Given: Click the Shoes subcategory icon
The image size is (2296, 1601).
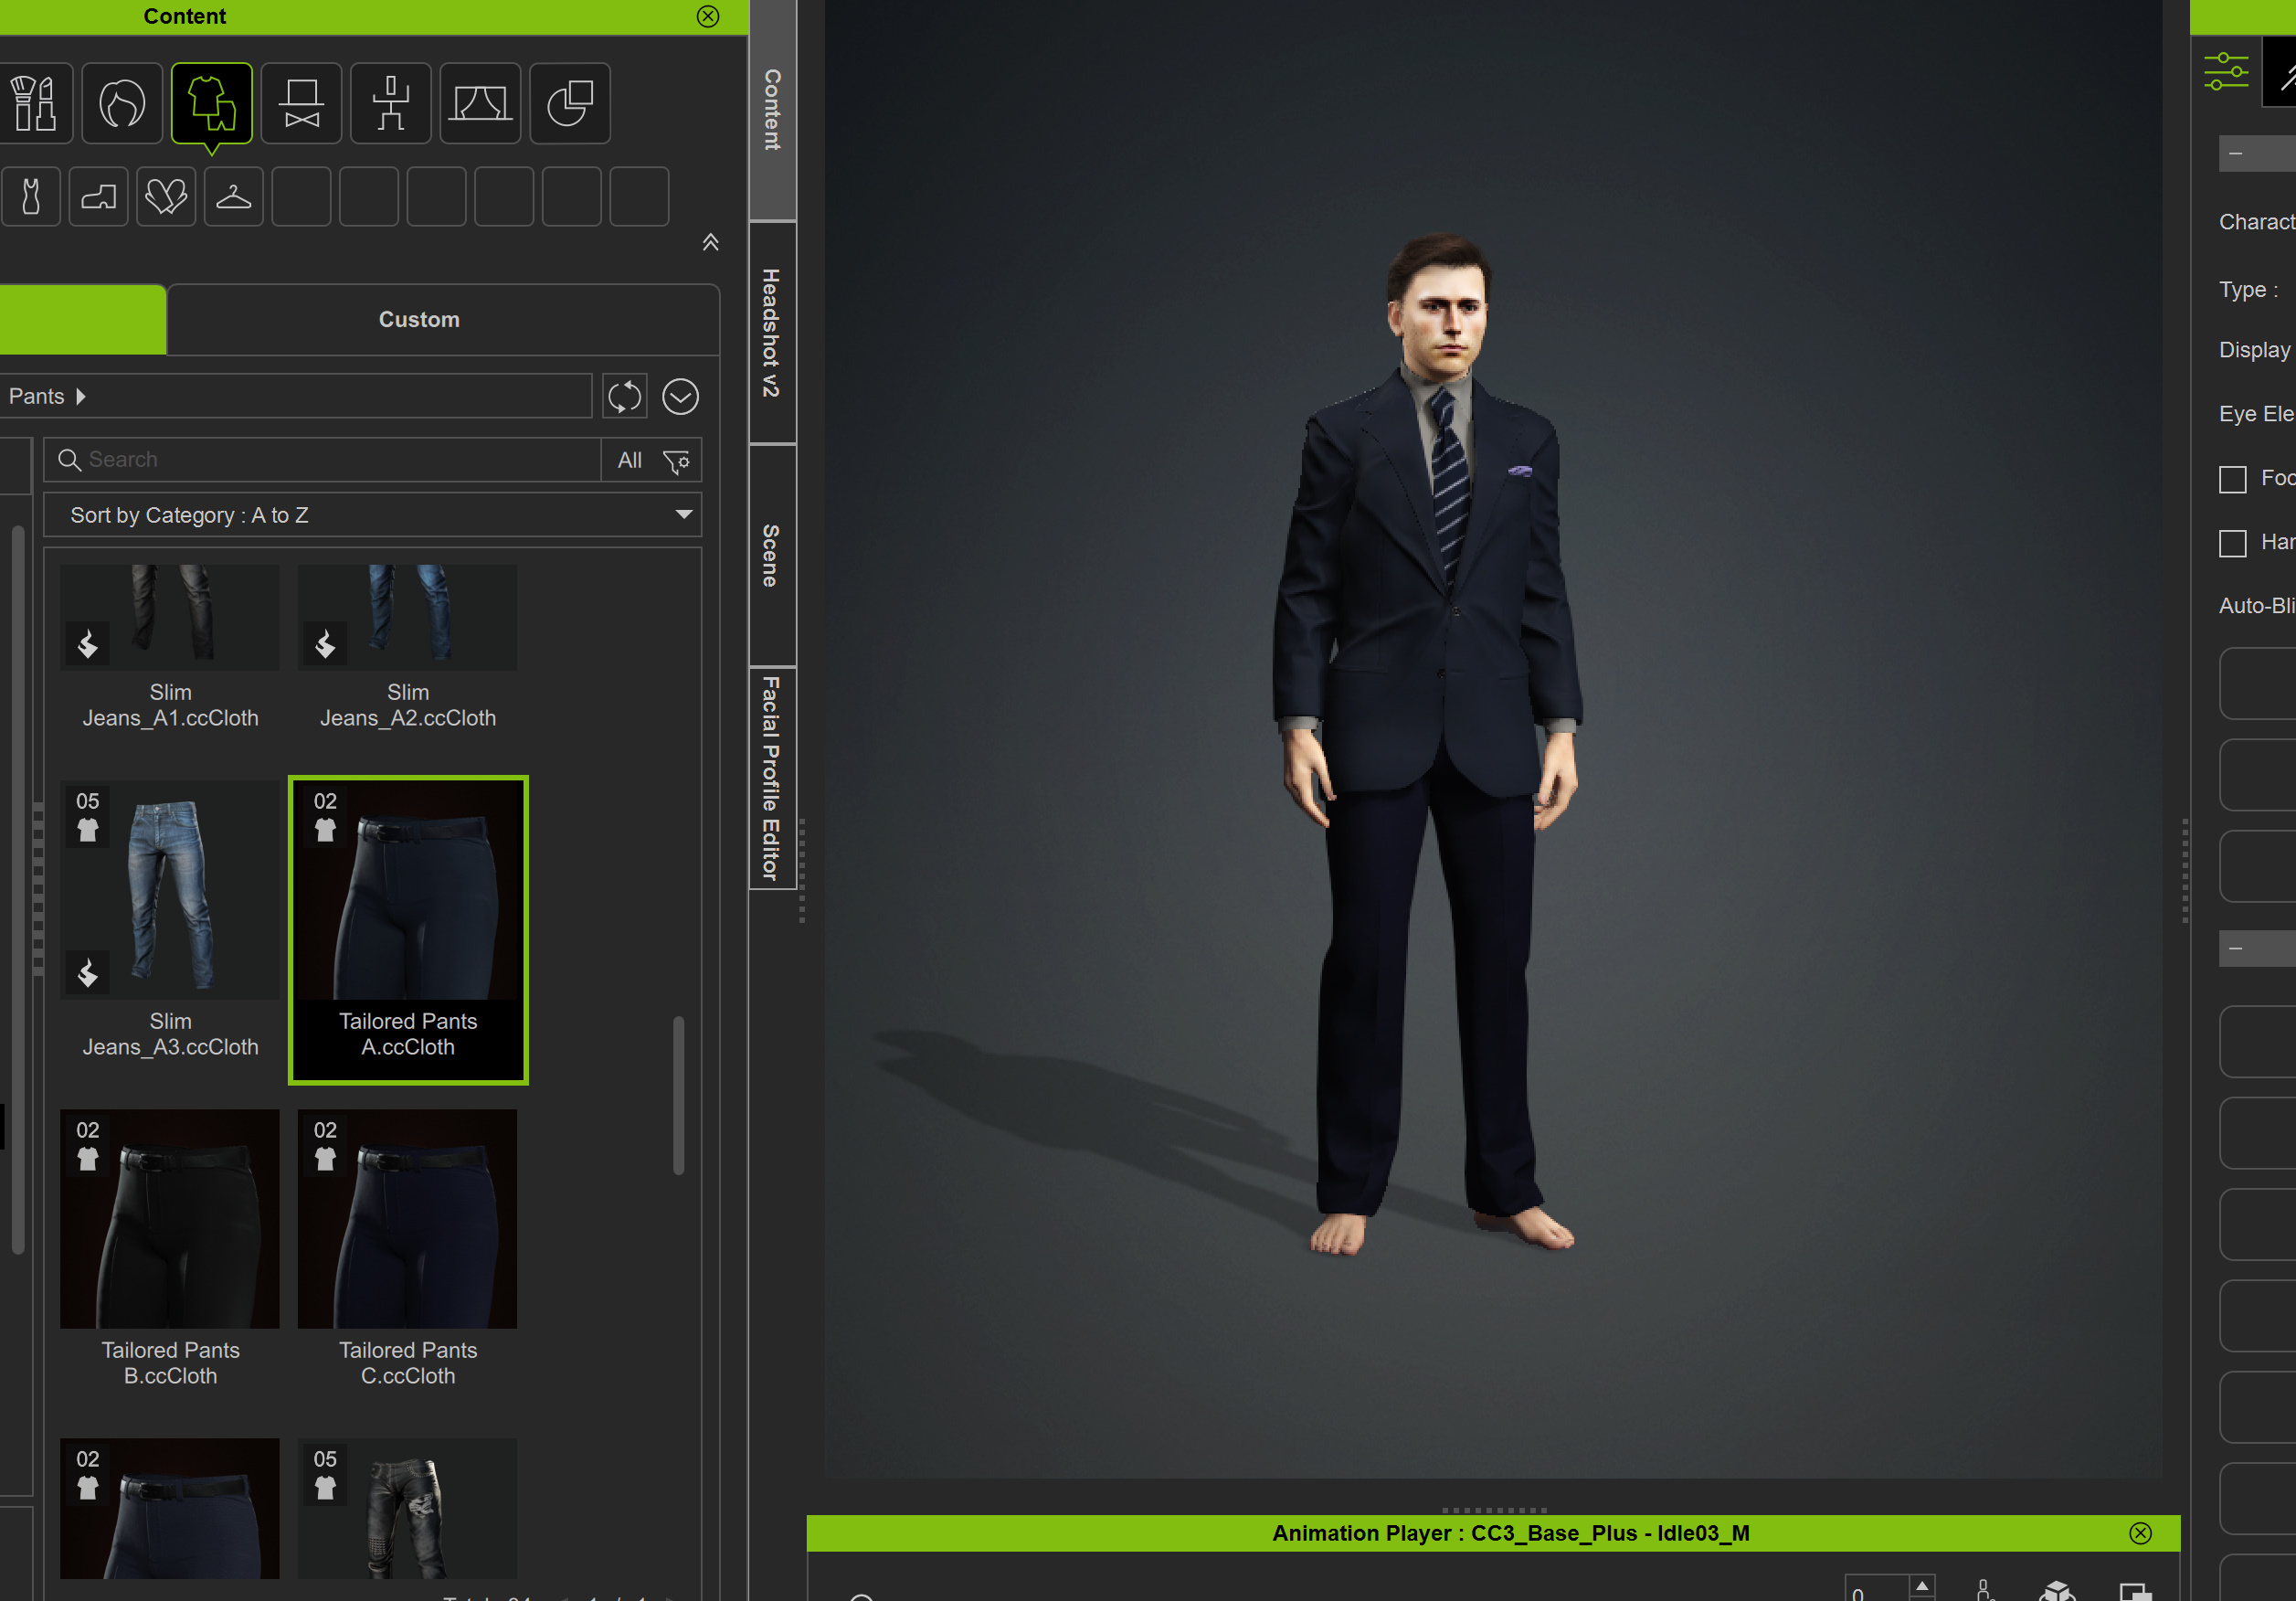Looking at the screenshot, I should click(98, 196).
